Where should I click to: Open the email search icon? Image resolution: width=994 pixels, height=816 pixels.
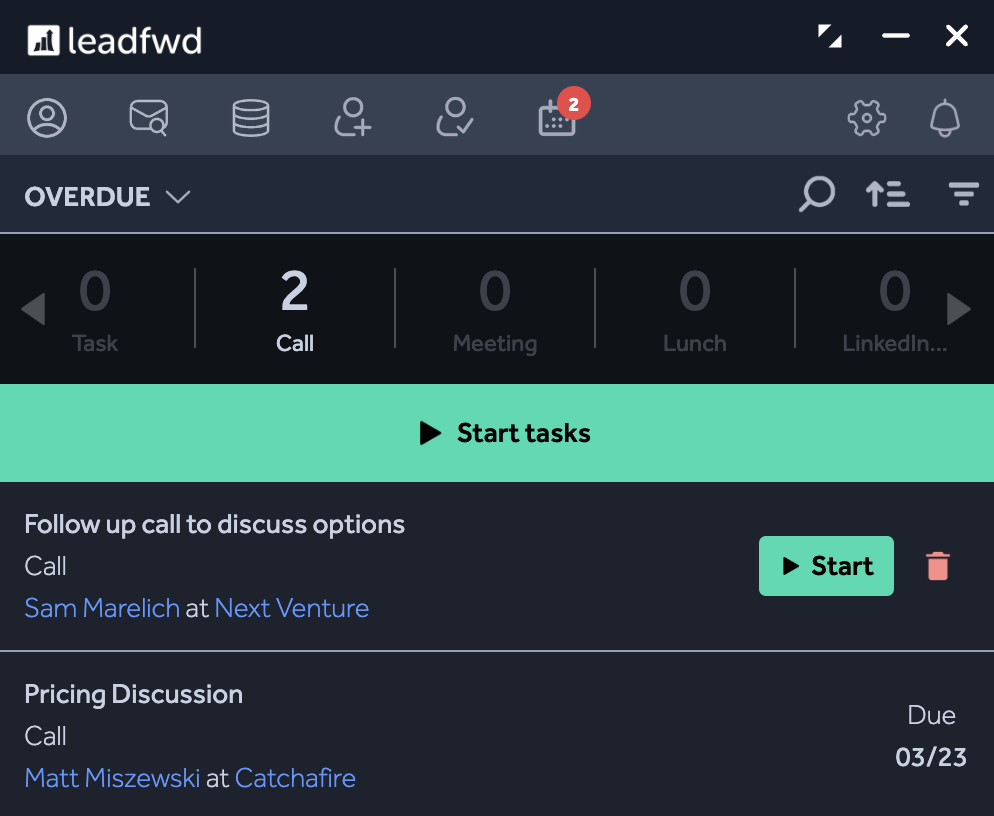pyautogui.click(x=149, y=117)
